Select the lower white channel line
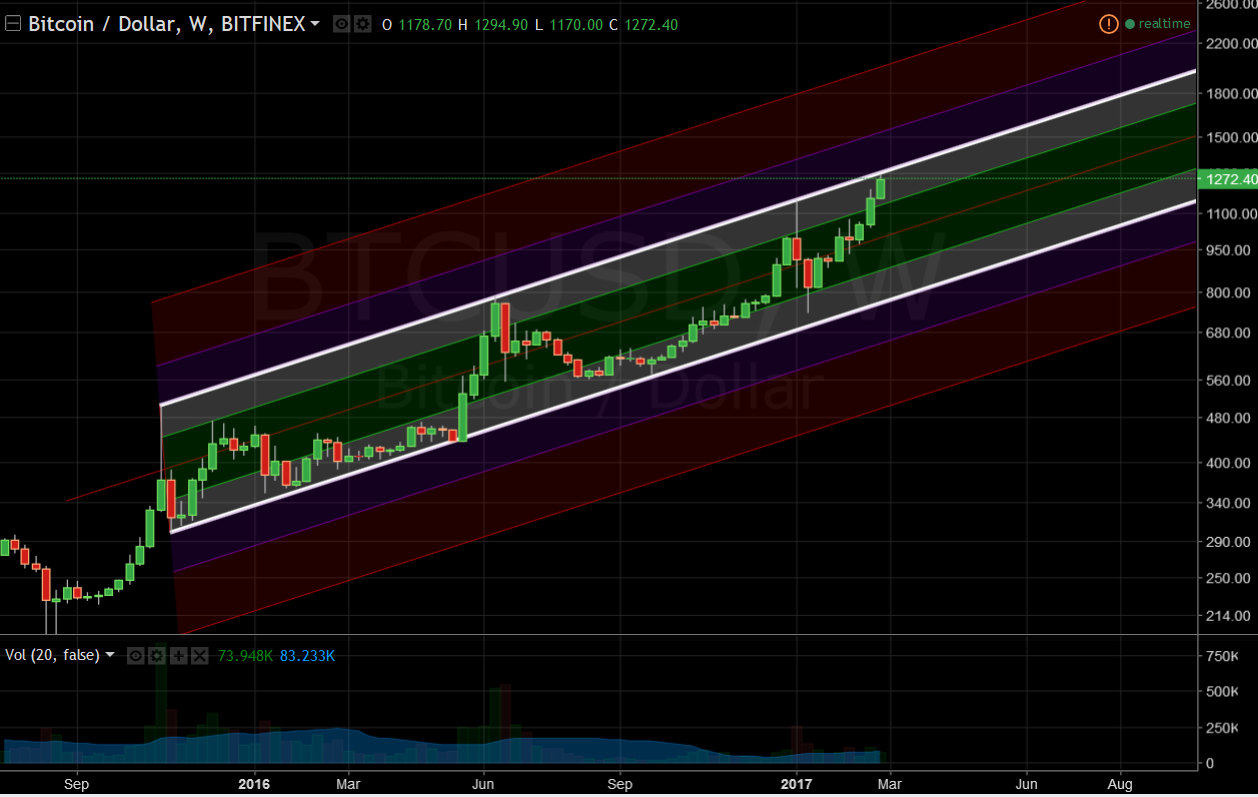The height and width of the screenshot is (797, 1258). tap(684, 367)
